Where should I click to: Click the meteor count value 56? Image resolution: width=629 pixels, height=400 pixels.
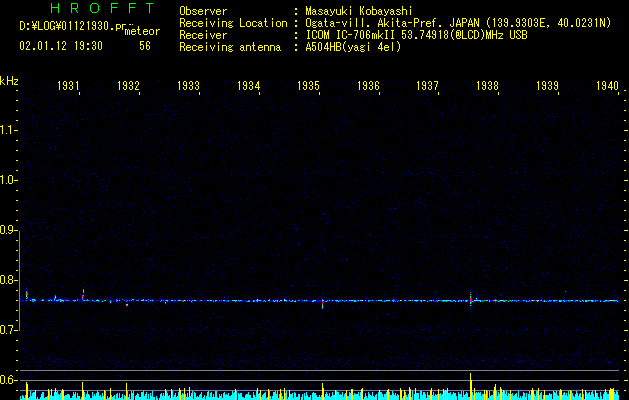[x=145, y=46]
